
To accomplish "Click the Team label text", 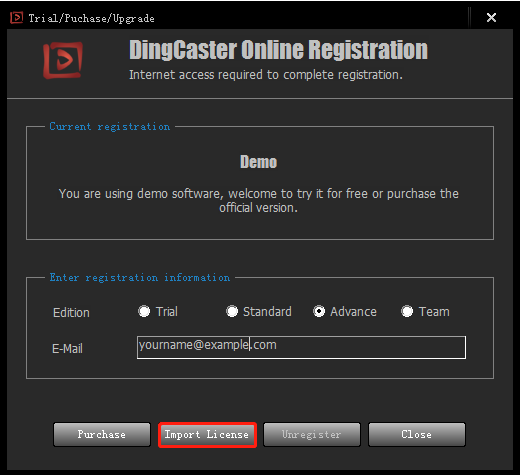I will click(434, 312).
